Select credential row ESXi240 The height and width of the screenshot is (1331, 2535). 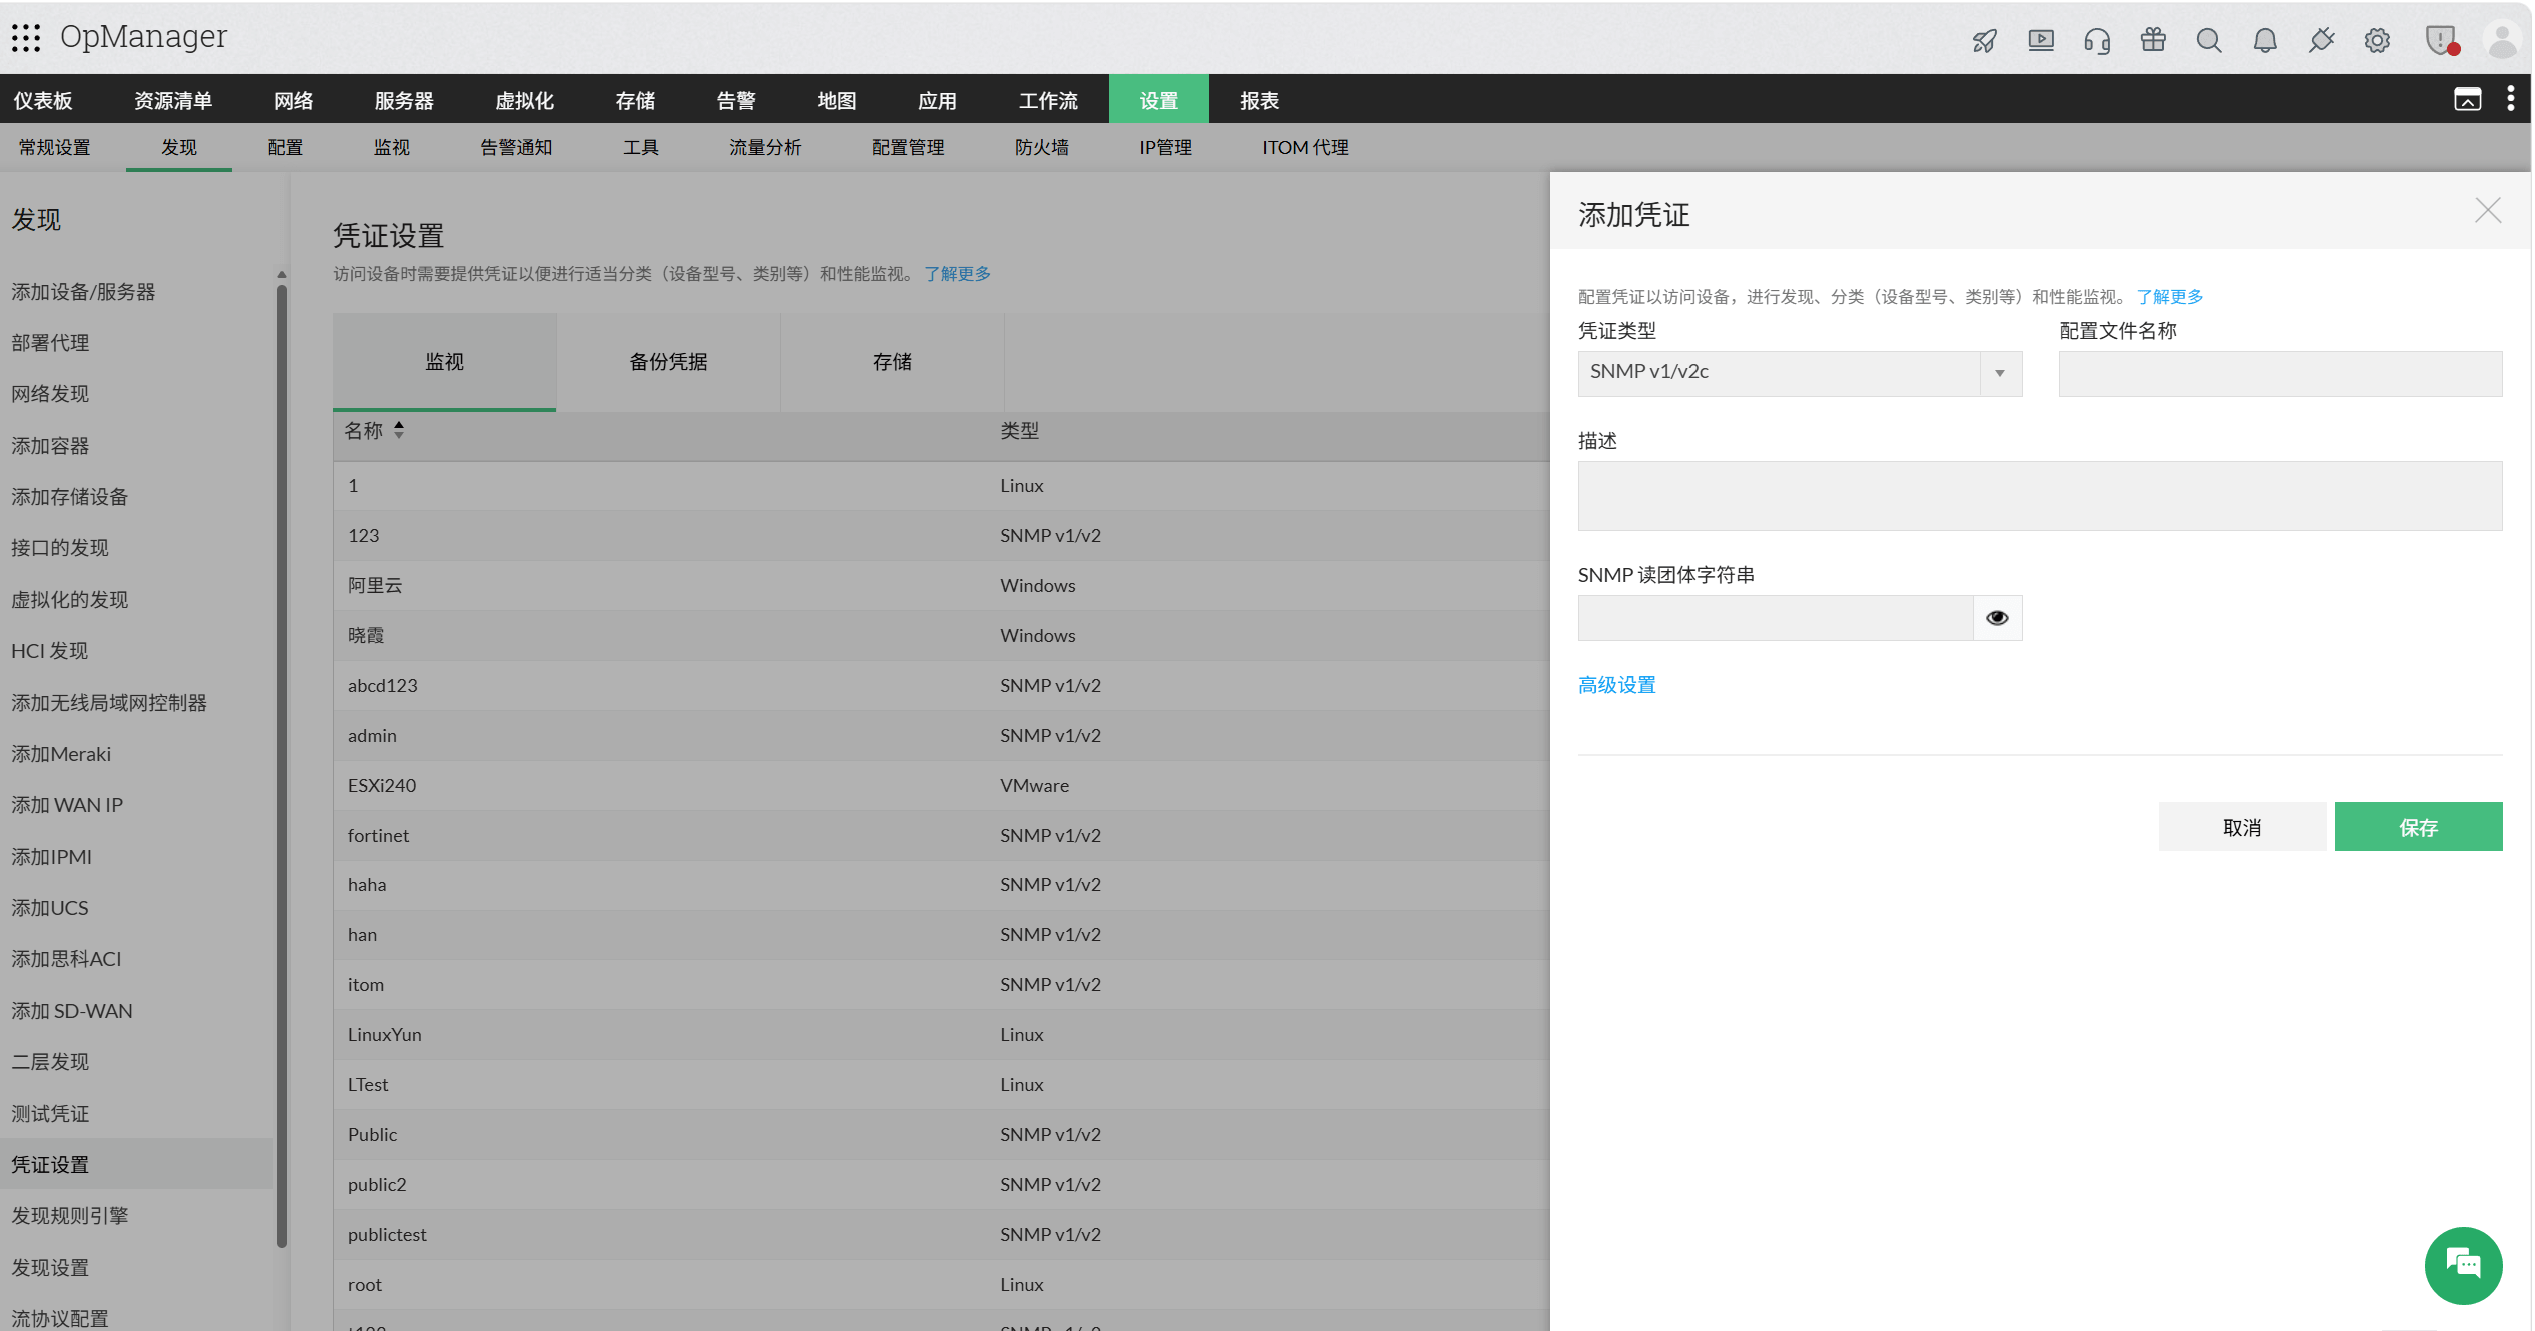[x=941, y=786]
